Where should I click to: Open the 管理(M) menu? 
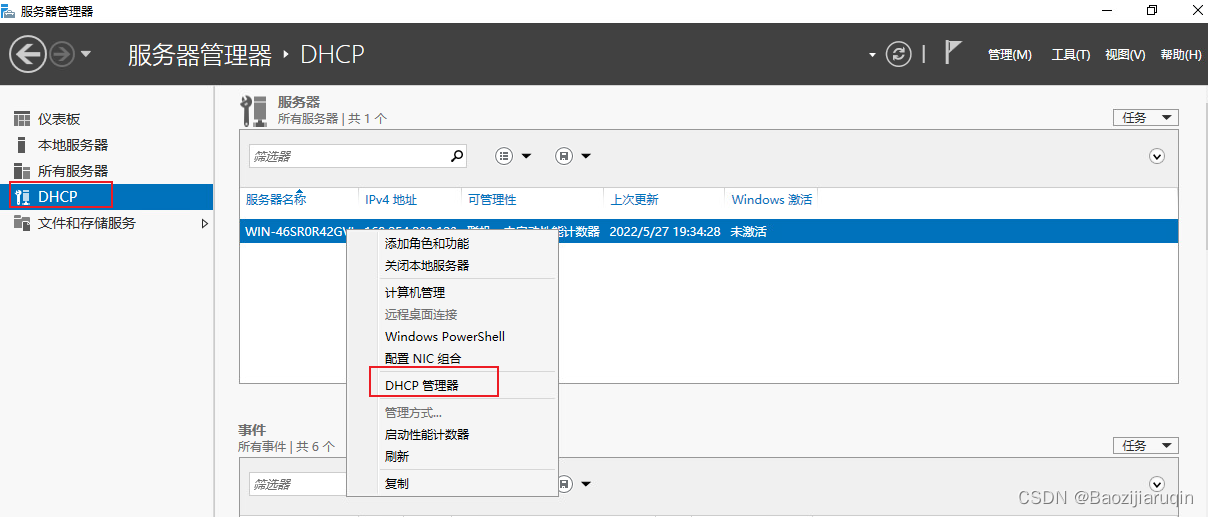point(1009,55)
